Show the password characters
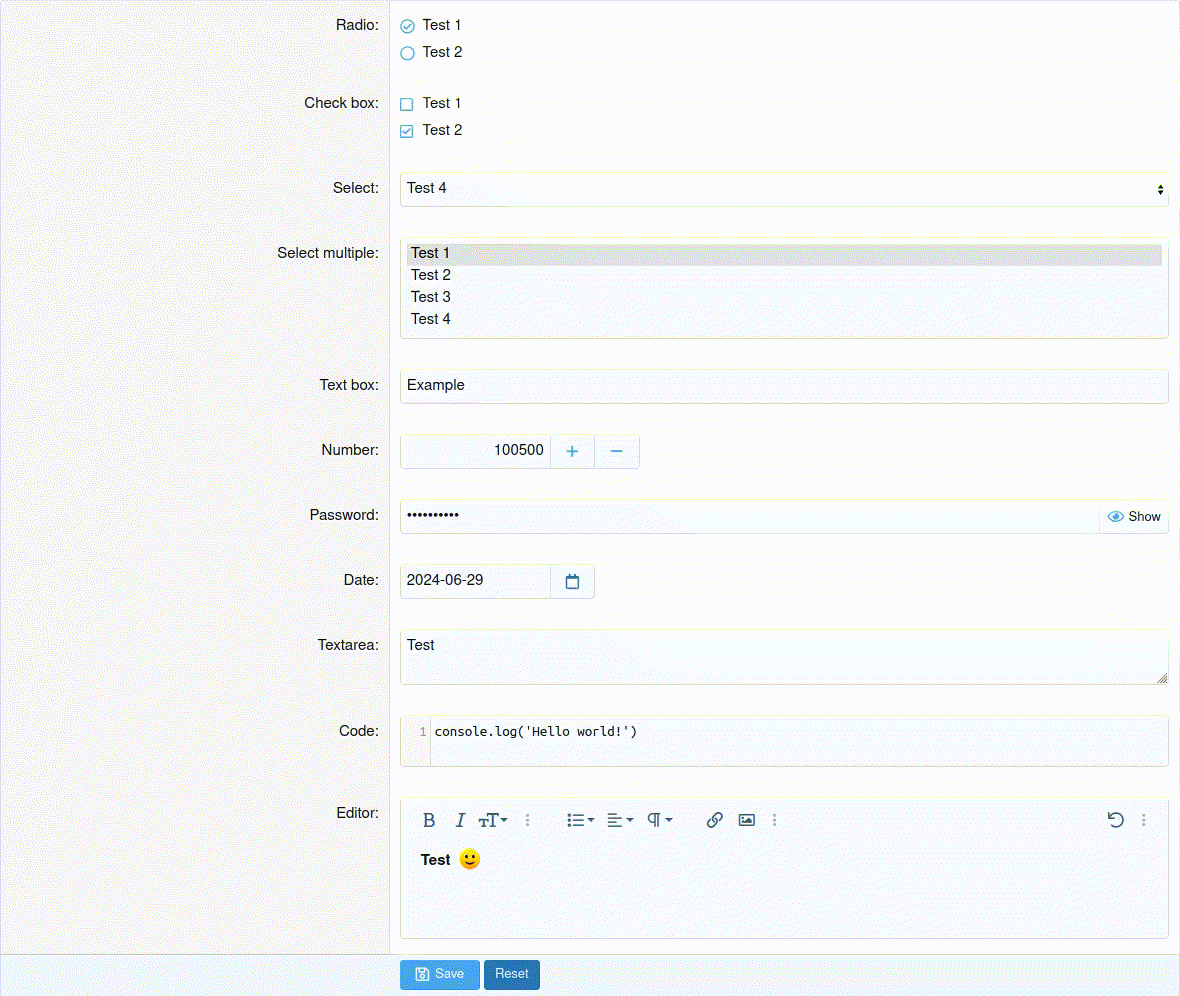Screen dimensions: 1180x996 pyautogui.click(x=1134, y=517)
